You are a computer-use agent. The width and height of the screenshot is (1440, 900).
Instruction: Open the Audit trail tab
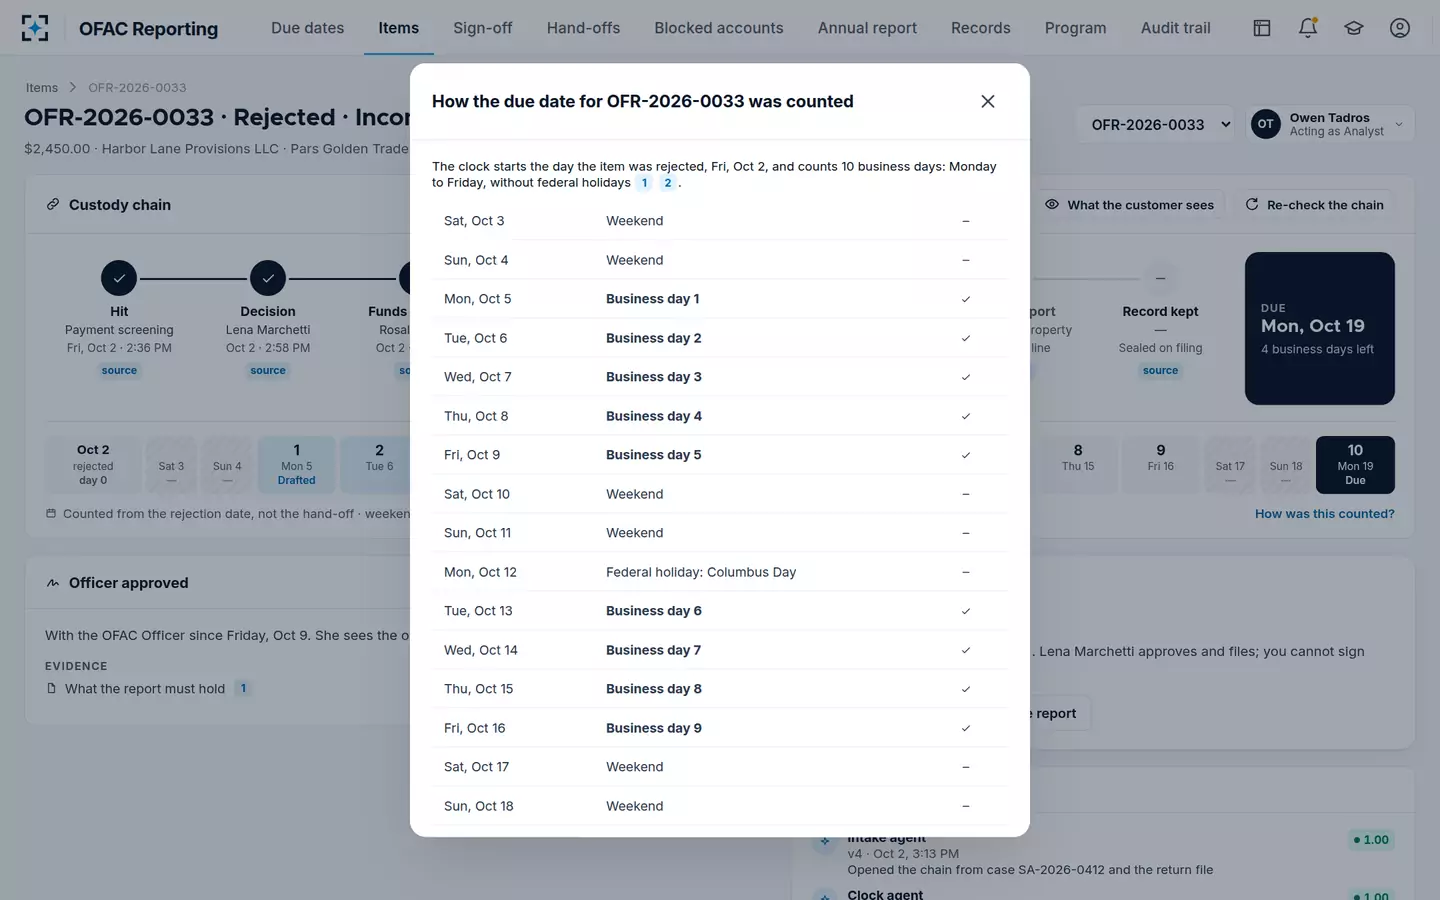pyautogui.click(x=1176, y=28)
